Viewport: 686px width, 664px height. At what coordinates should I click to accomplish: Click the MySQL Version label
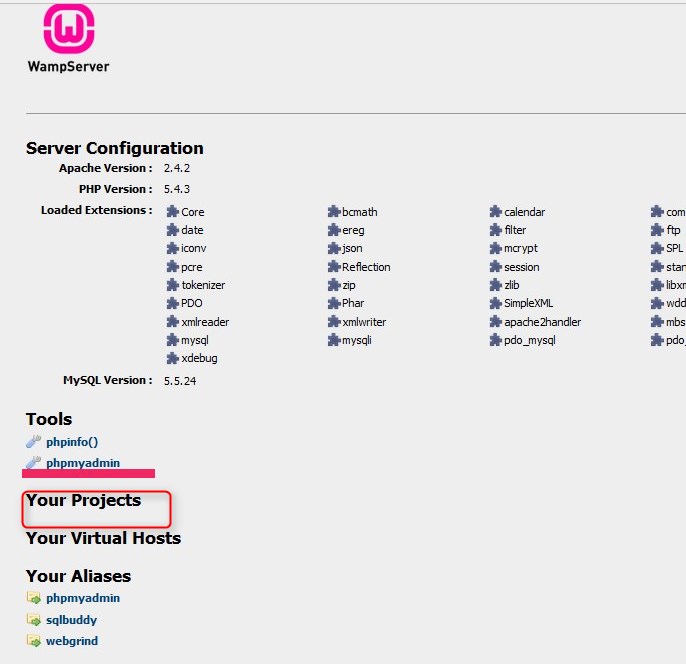(x=108, y=380)
